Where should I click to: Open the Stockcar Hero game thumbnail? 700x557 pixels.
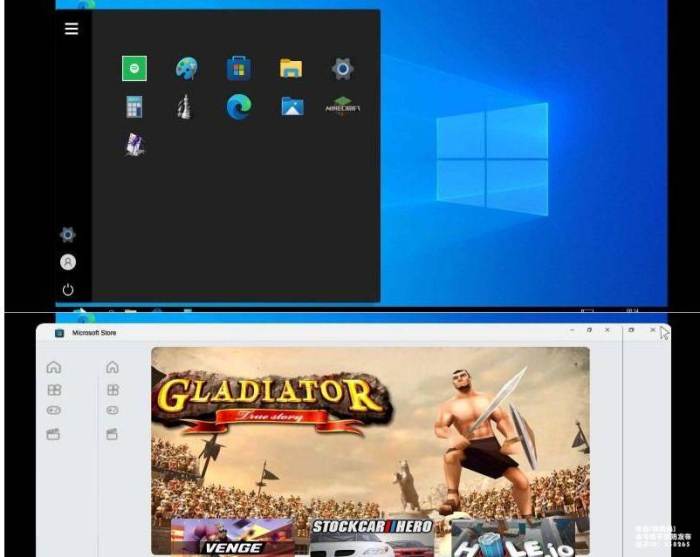tap(371, 536)
